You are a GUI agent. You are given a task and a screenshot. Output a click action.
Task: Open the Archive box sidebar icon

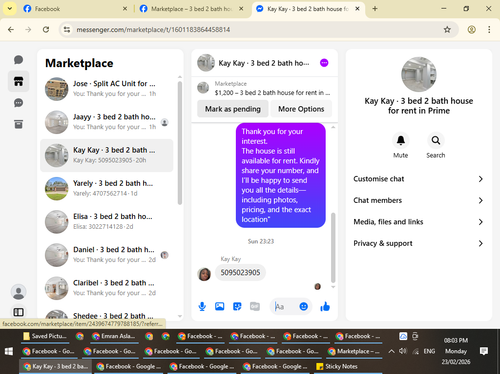(18, 124)
